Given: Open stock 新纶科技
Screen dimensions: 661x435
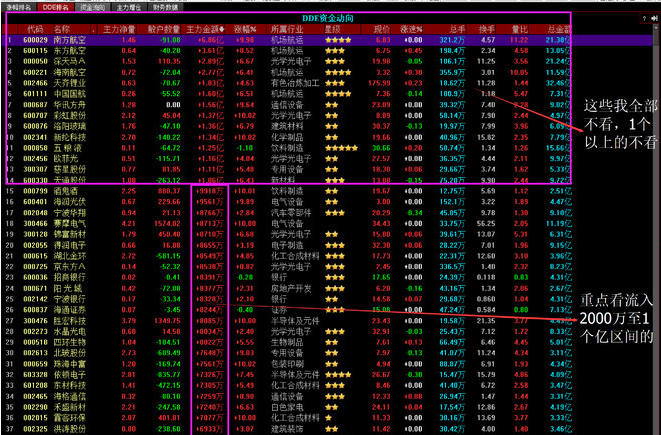Looking at the screenshot, I should click(70, 137).
